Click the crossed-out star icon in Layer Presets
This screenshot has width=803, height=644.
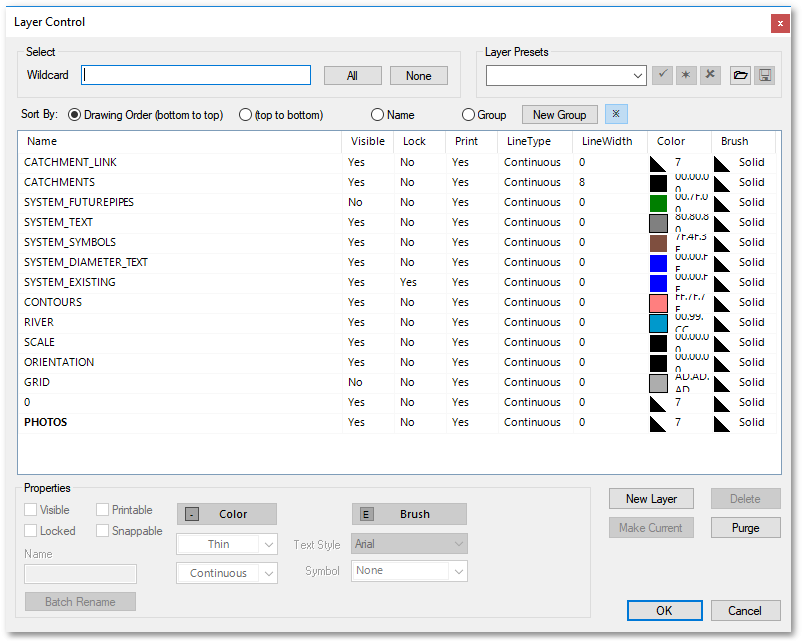(x=710, y=75)
